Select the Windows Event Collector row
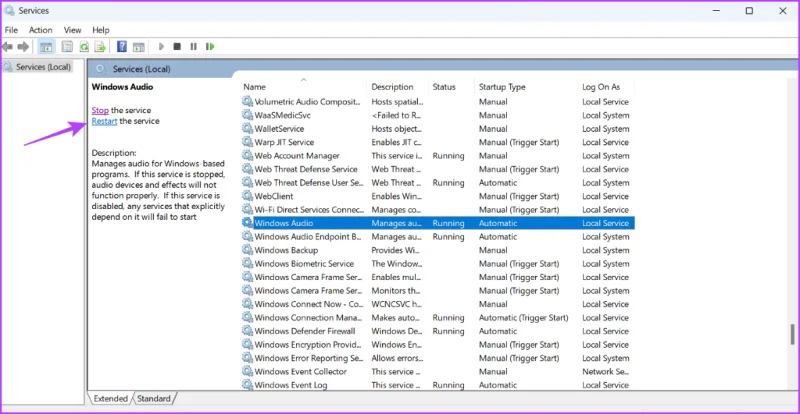The height and width of the screenshot is (414, 800). click(438, 372)
